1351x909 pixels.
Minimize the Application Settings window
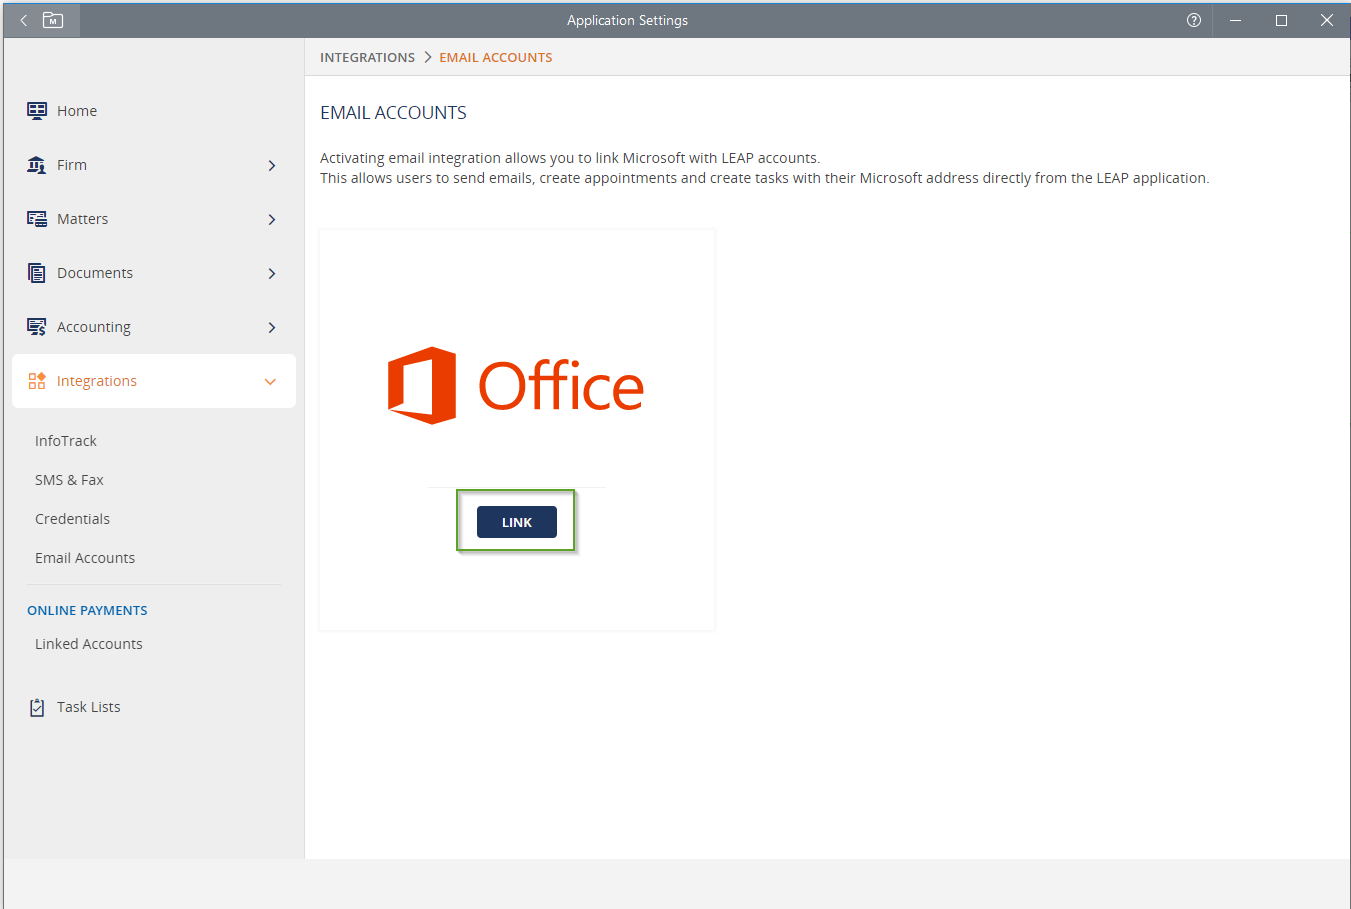coord(1236,20)
